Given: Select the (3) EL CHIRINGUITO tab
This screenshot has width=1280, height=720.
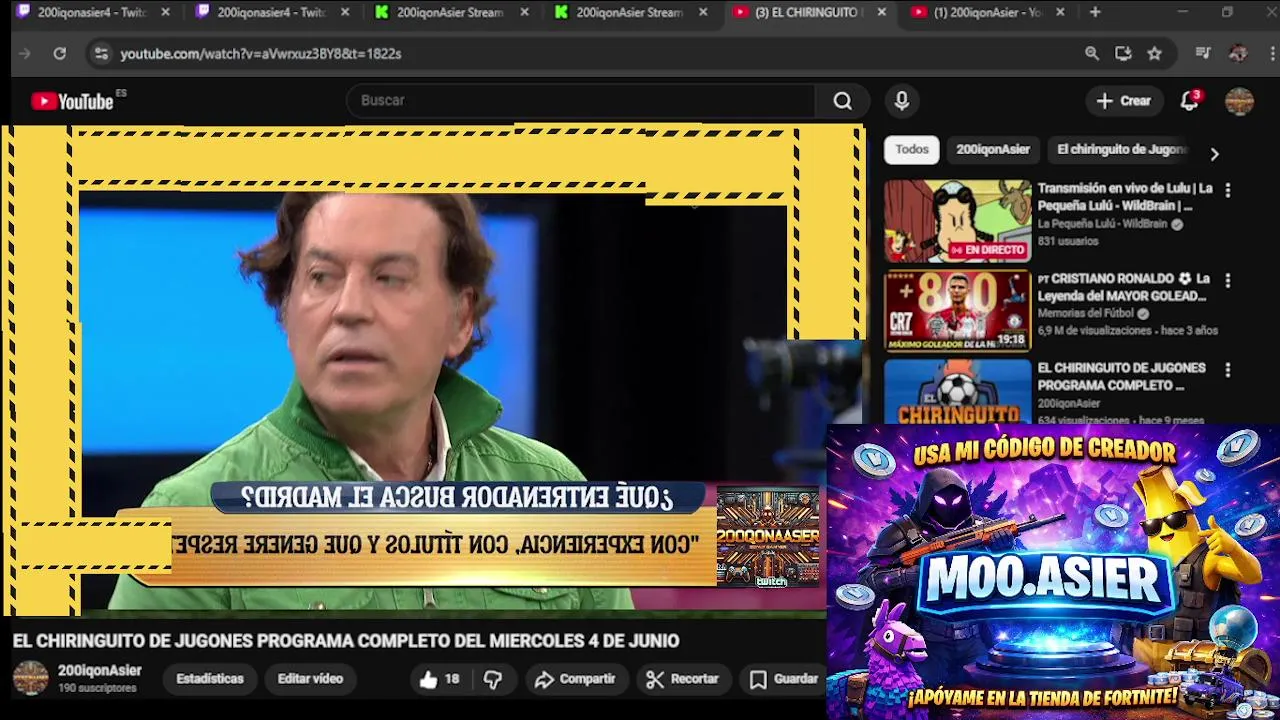Looking at the screenshot, I should pos(810,12).
